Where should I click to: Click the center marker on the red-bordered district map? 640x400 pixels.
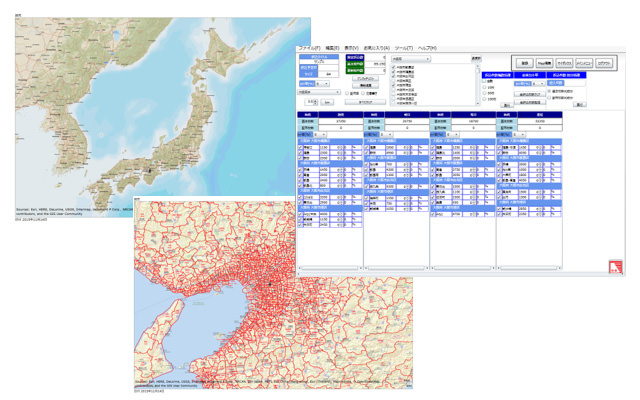(272, 286)
